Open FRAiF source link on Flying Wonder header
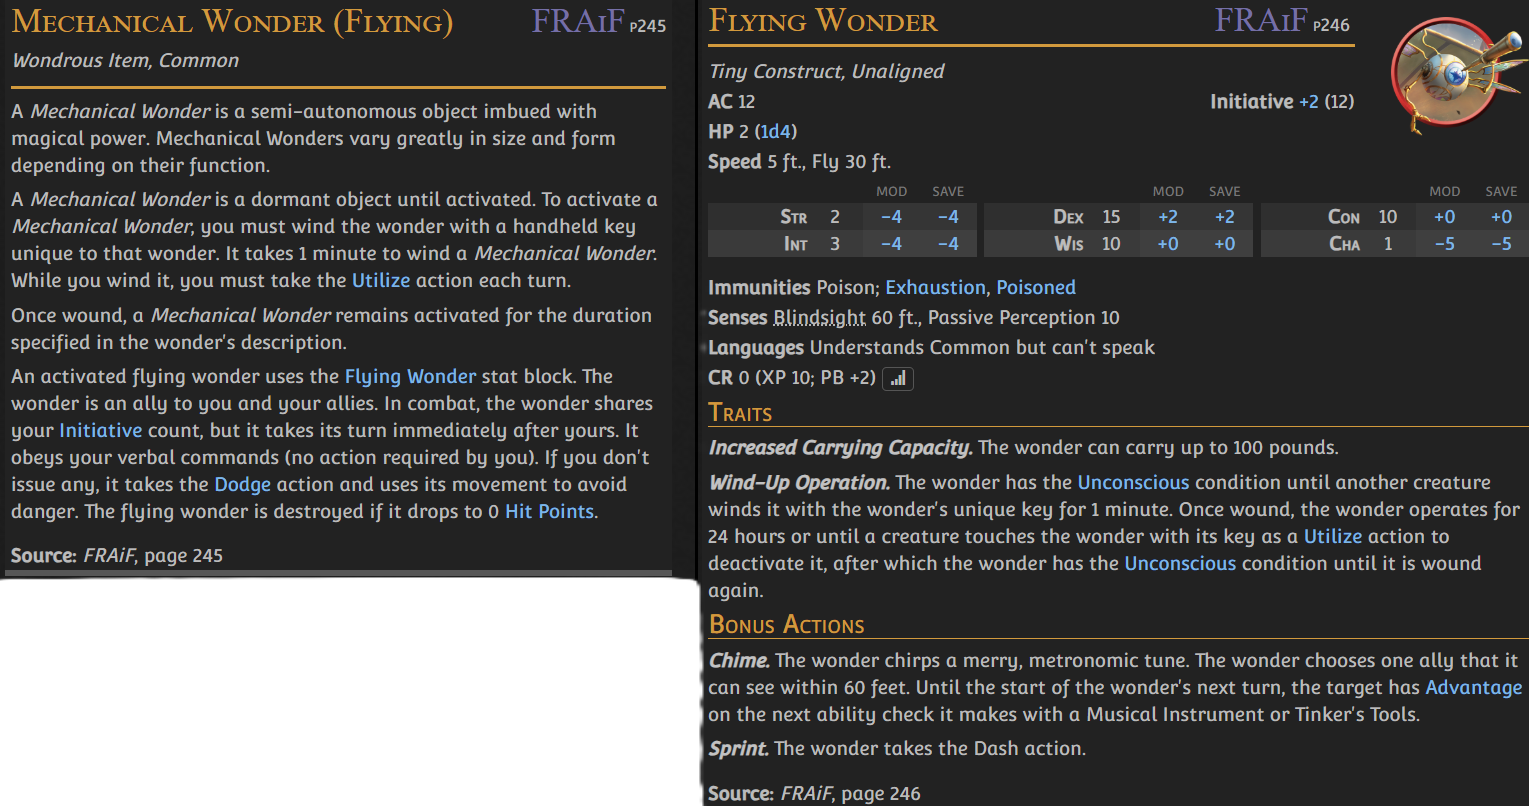Viewport: 1529px width, 806px height. coord(1260,20)
